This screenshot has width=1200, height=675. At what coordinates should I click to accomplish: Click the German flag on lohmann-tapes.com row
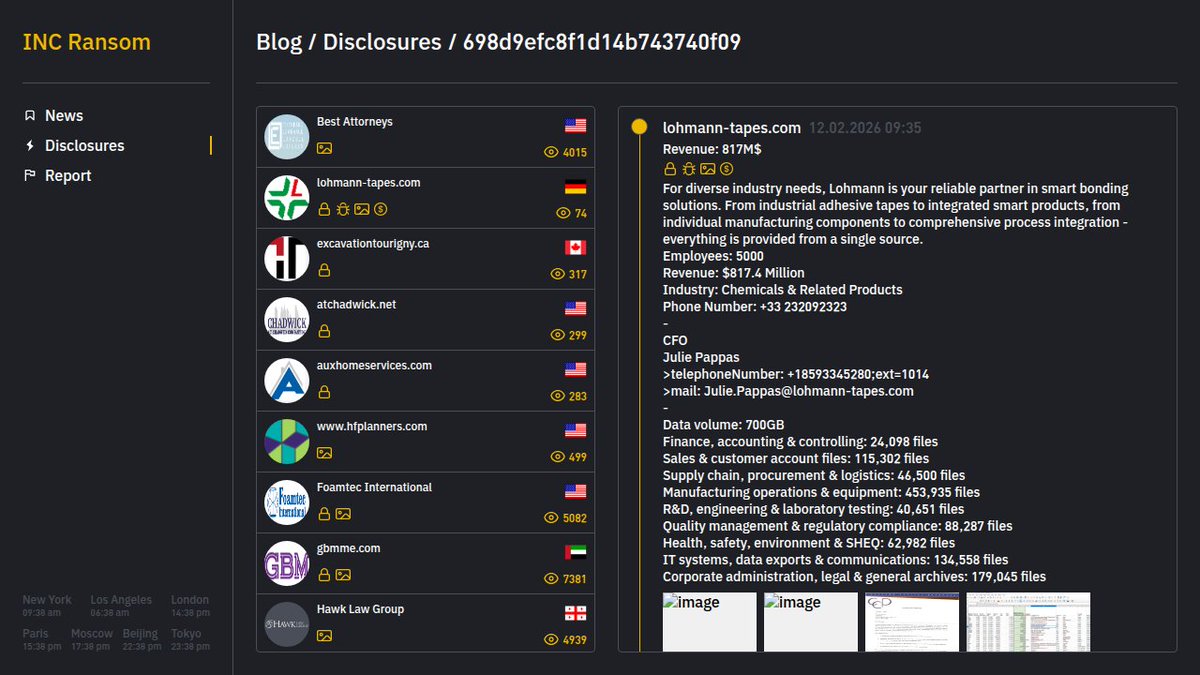[575, 187]
